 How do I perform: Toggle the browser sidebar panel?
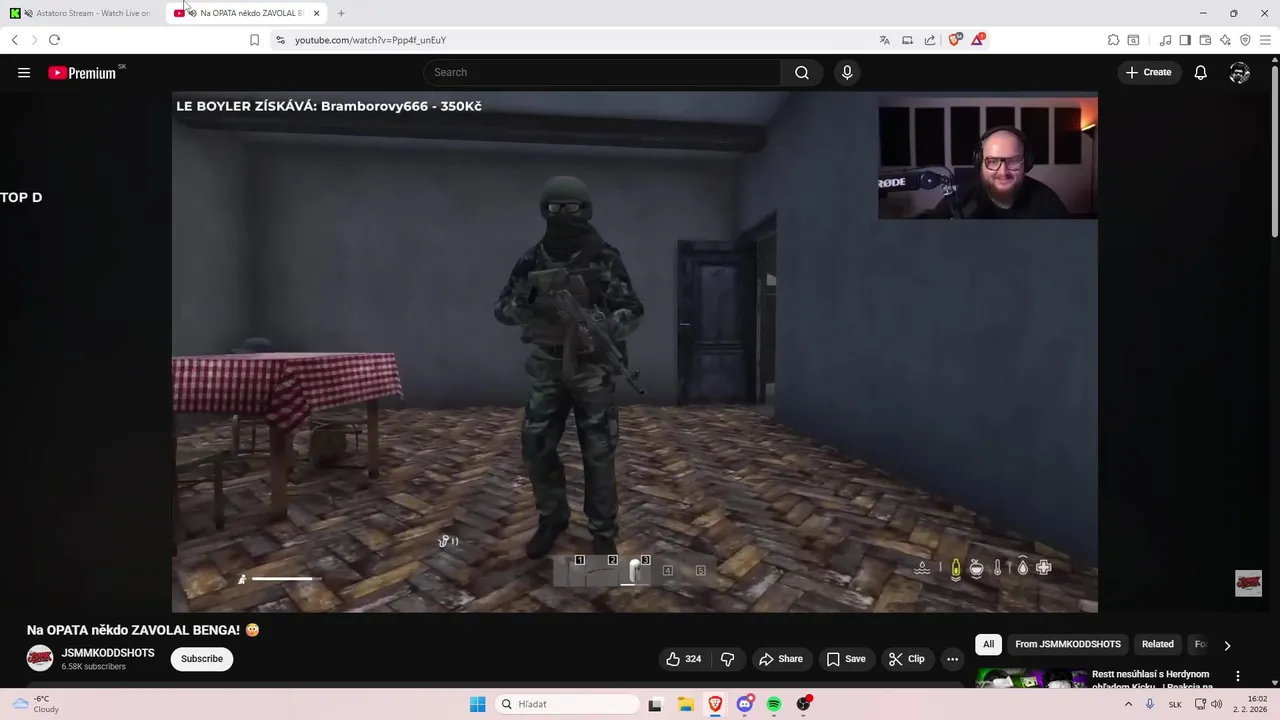(1185, 40)
